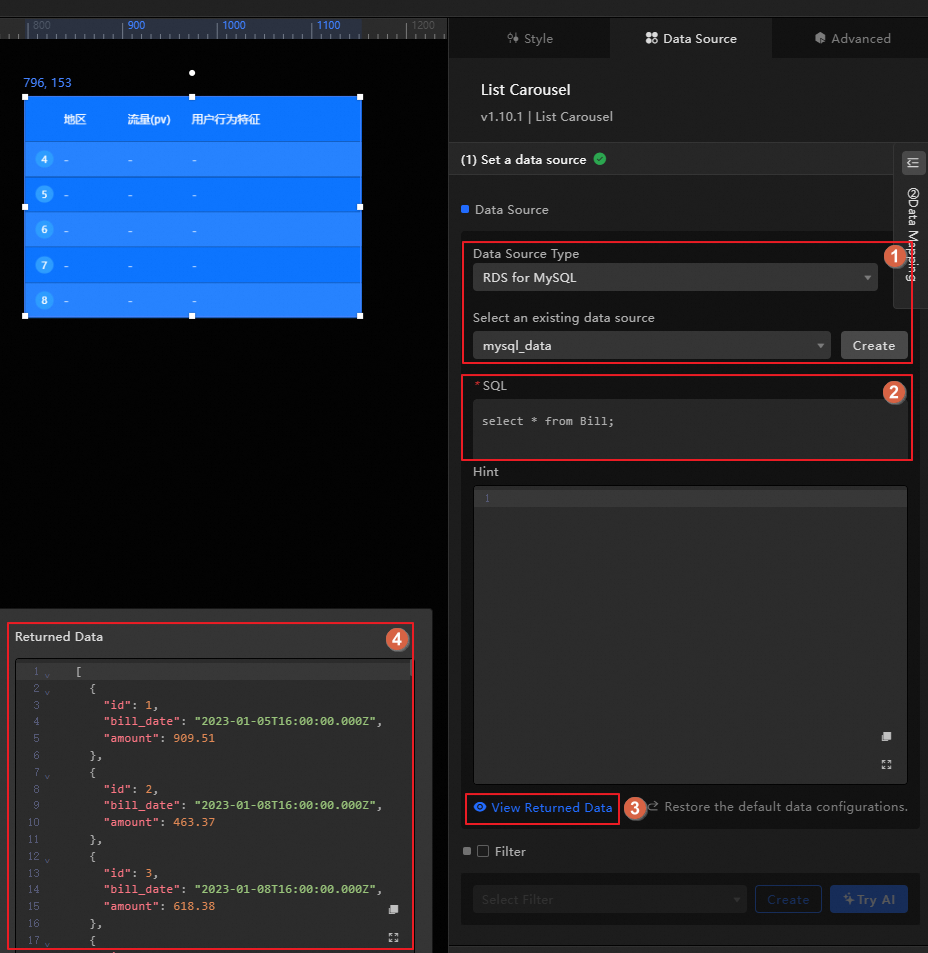Collapse JSON fold arrow on line 1

tap(47, 675)
